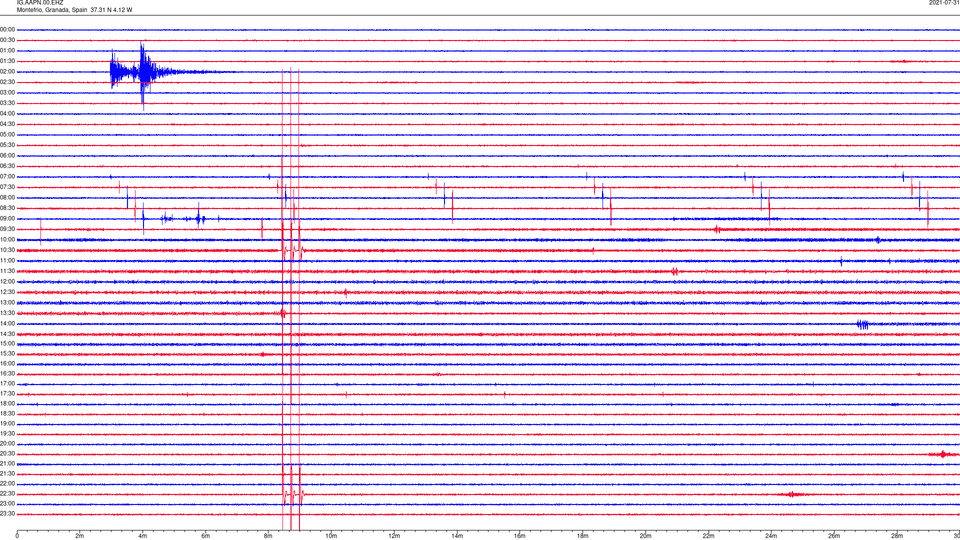960x540 pixels.
Task: Select the 13:00 row label
Action: pyautogui.click(x=7, y=302)
